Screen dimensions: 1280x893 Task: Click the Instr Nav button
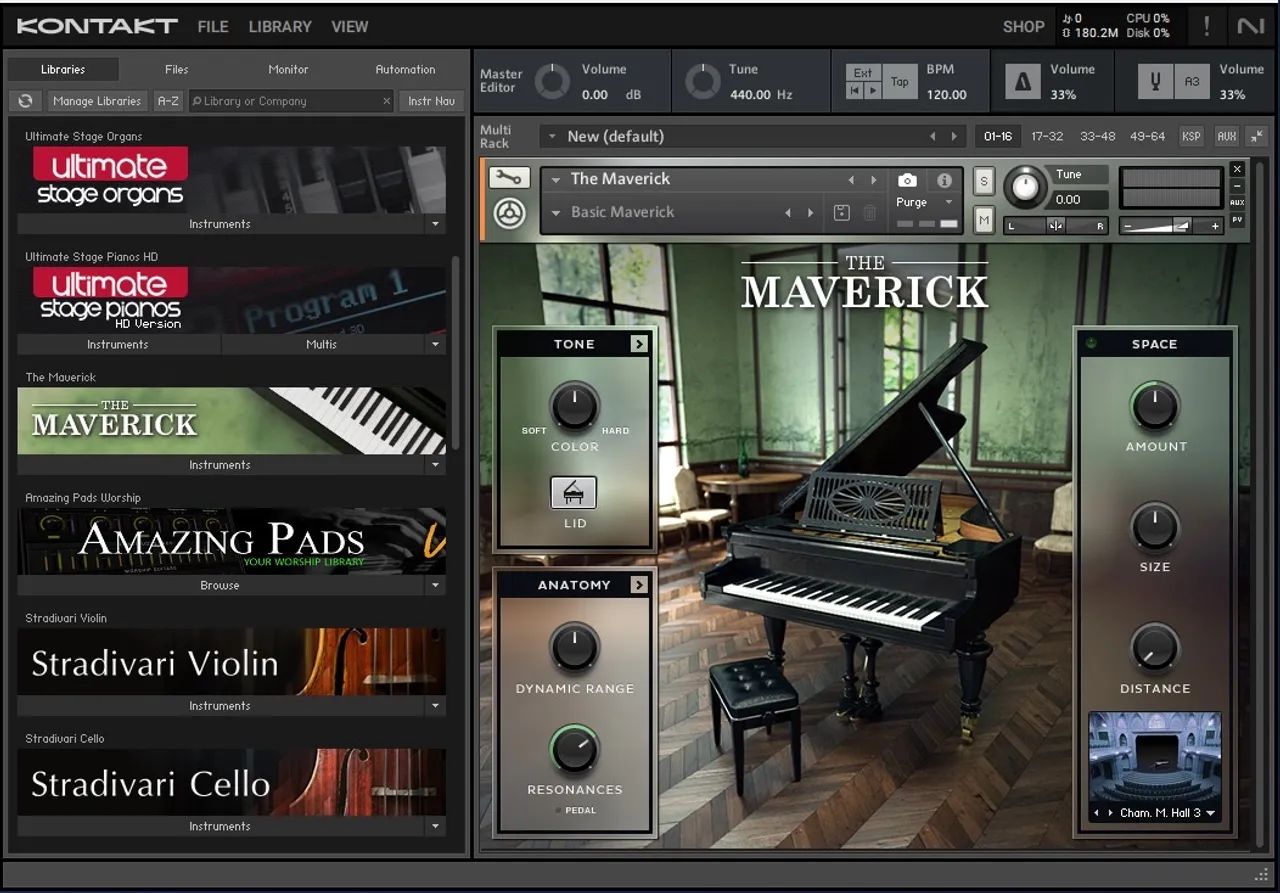(432, 101)
